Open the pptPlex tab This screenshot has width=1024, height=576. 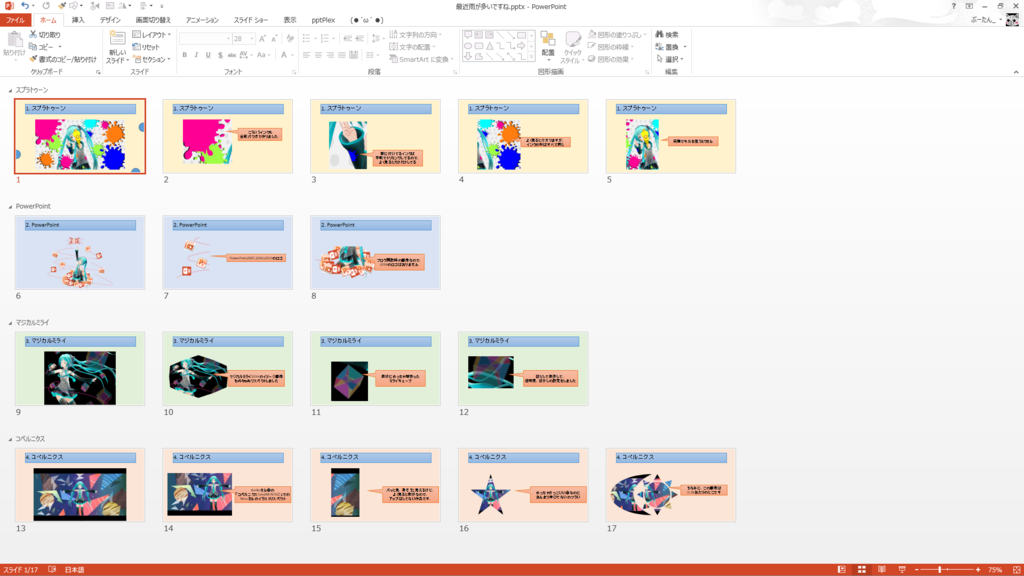click(323, 20)
